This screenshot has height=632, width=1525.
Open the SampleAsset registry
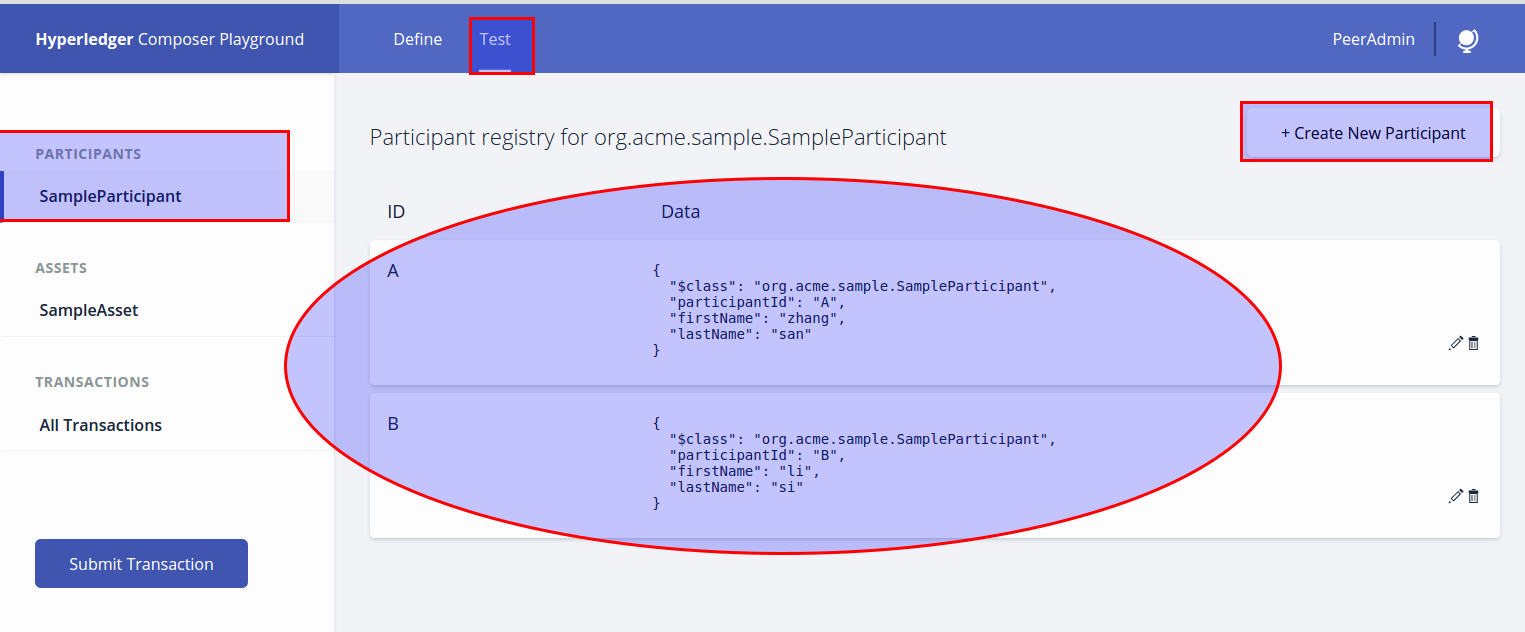click(x=89, y=310)
